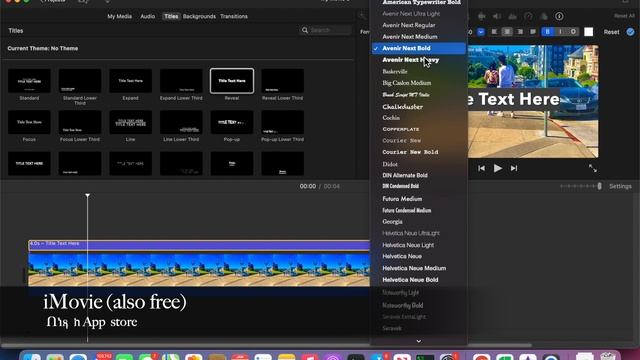Select the Focus title thumbnail
The height and width of the screenshot is (360, 640).
pyautogui.click(x=29, y=122)
